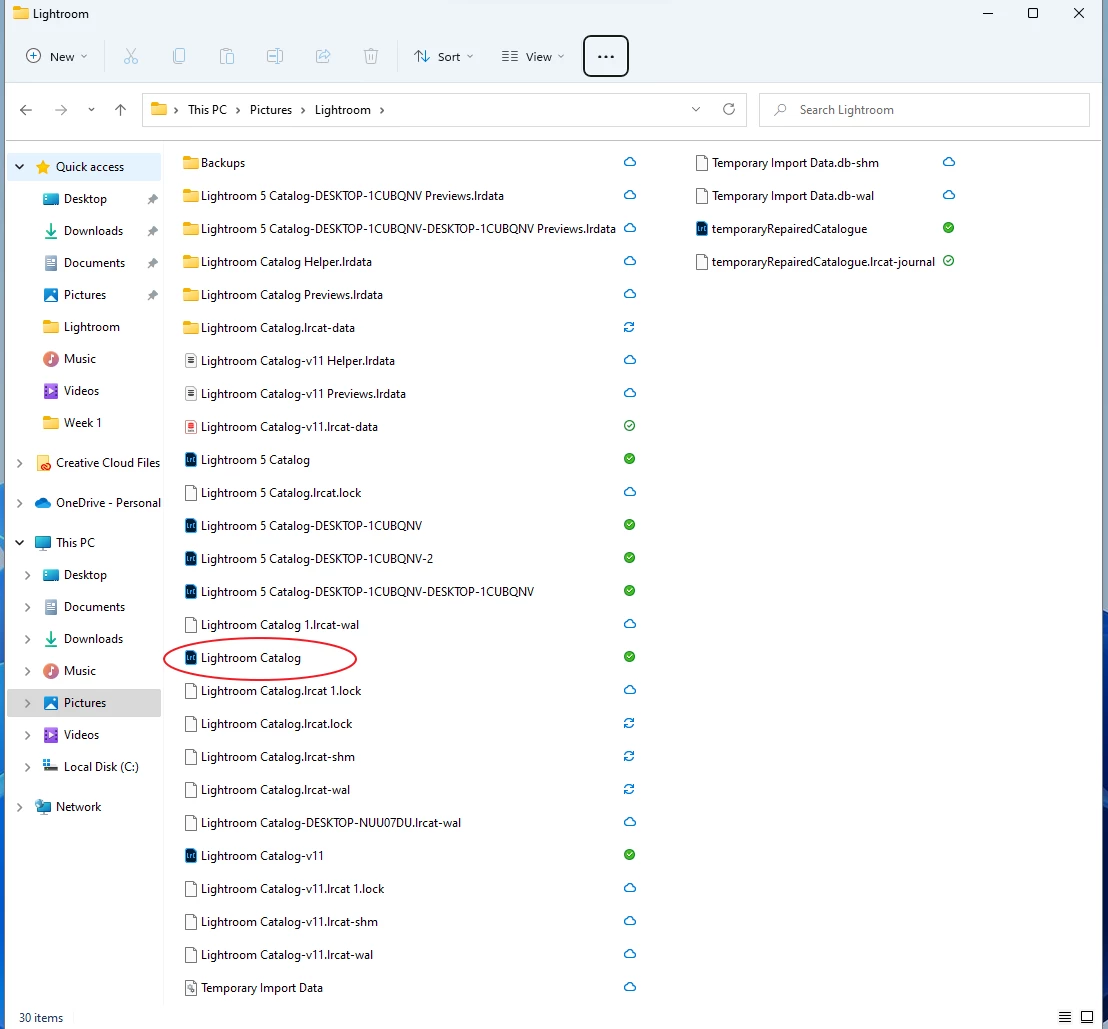Select temporaryRepairedCatalogue.lrcat-journal file
1108x1029 pixels.
tap(823, 262)
